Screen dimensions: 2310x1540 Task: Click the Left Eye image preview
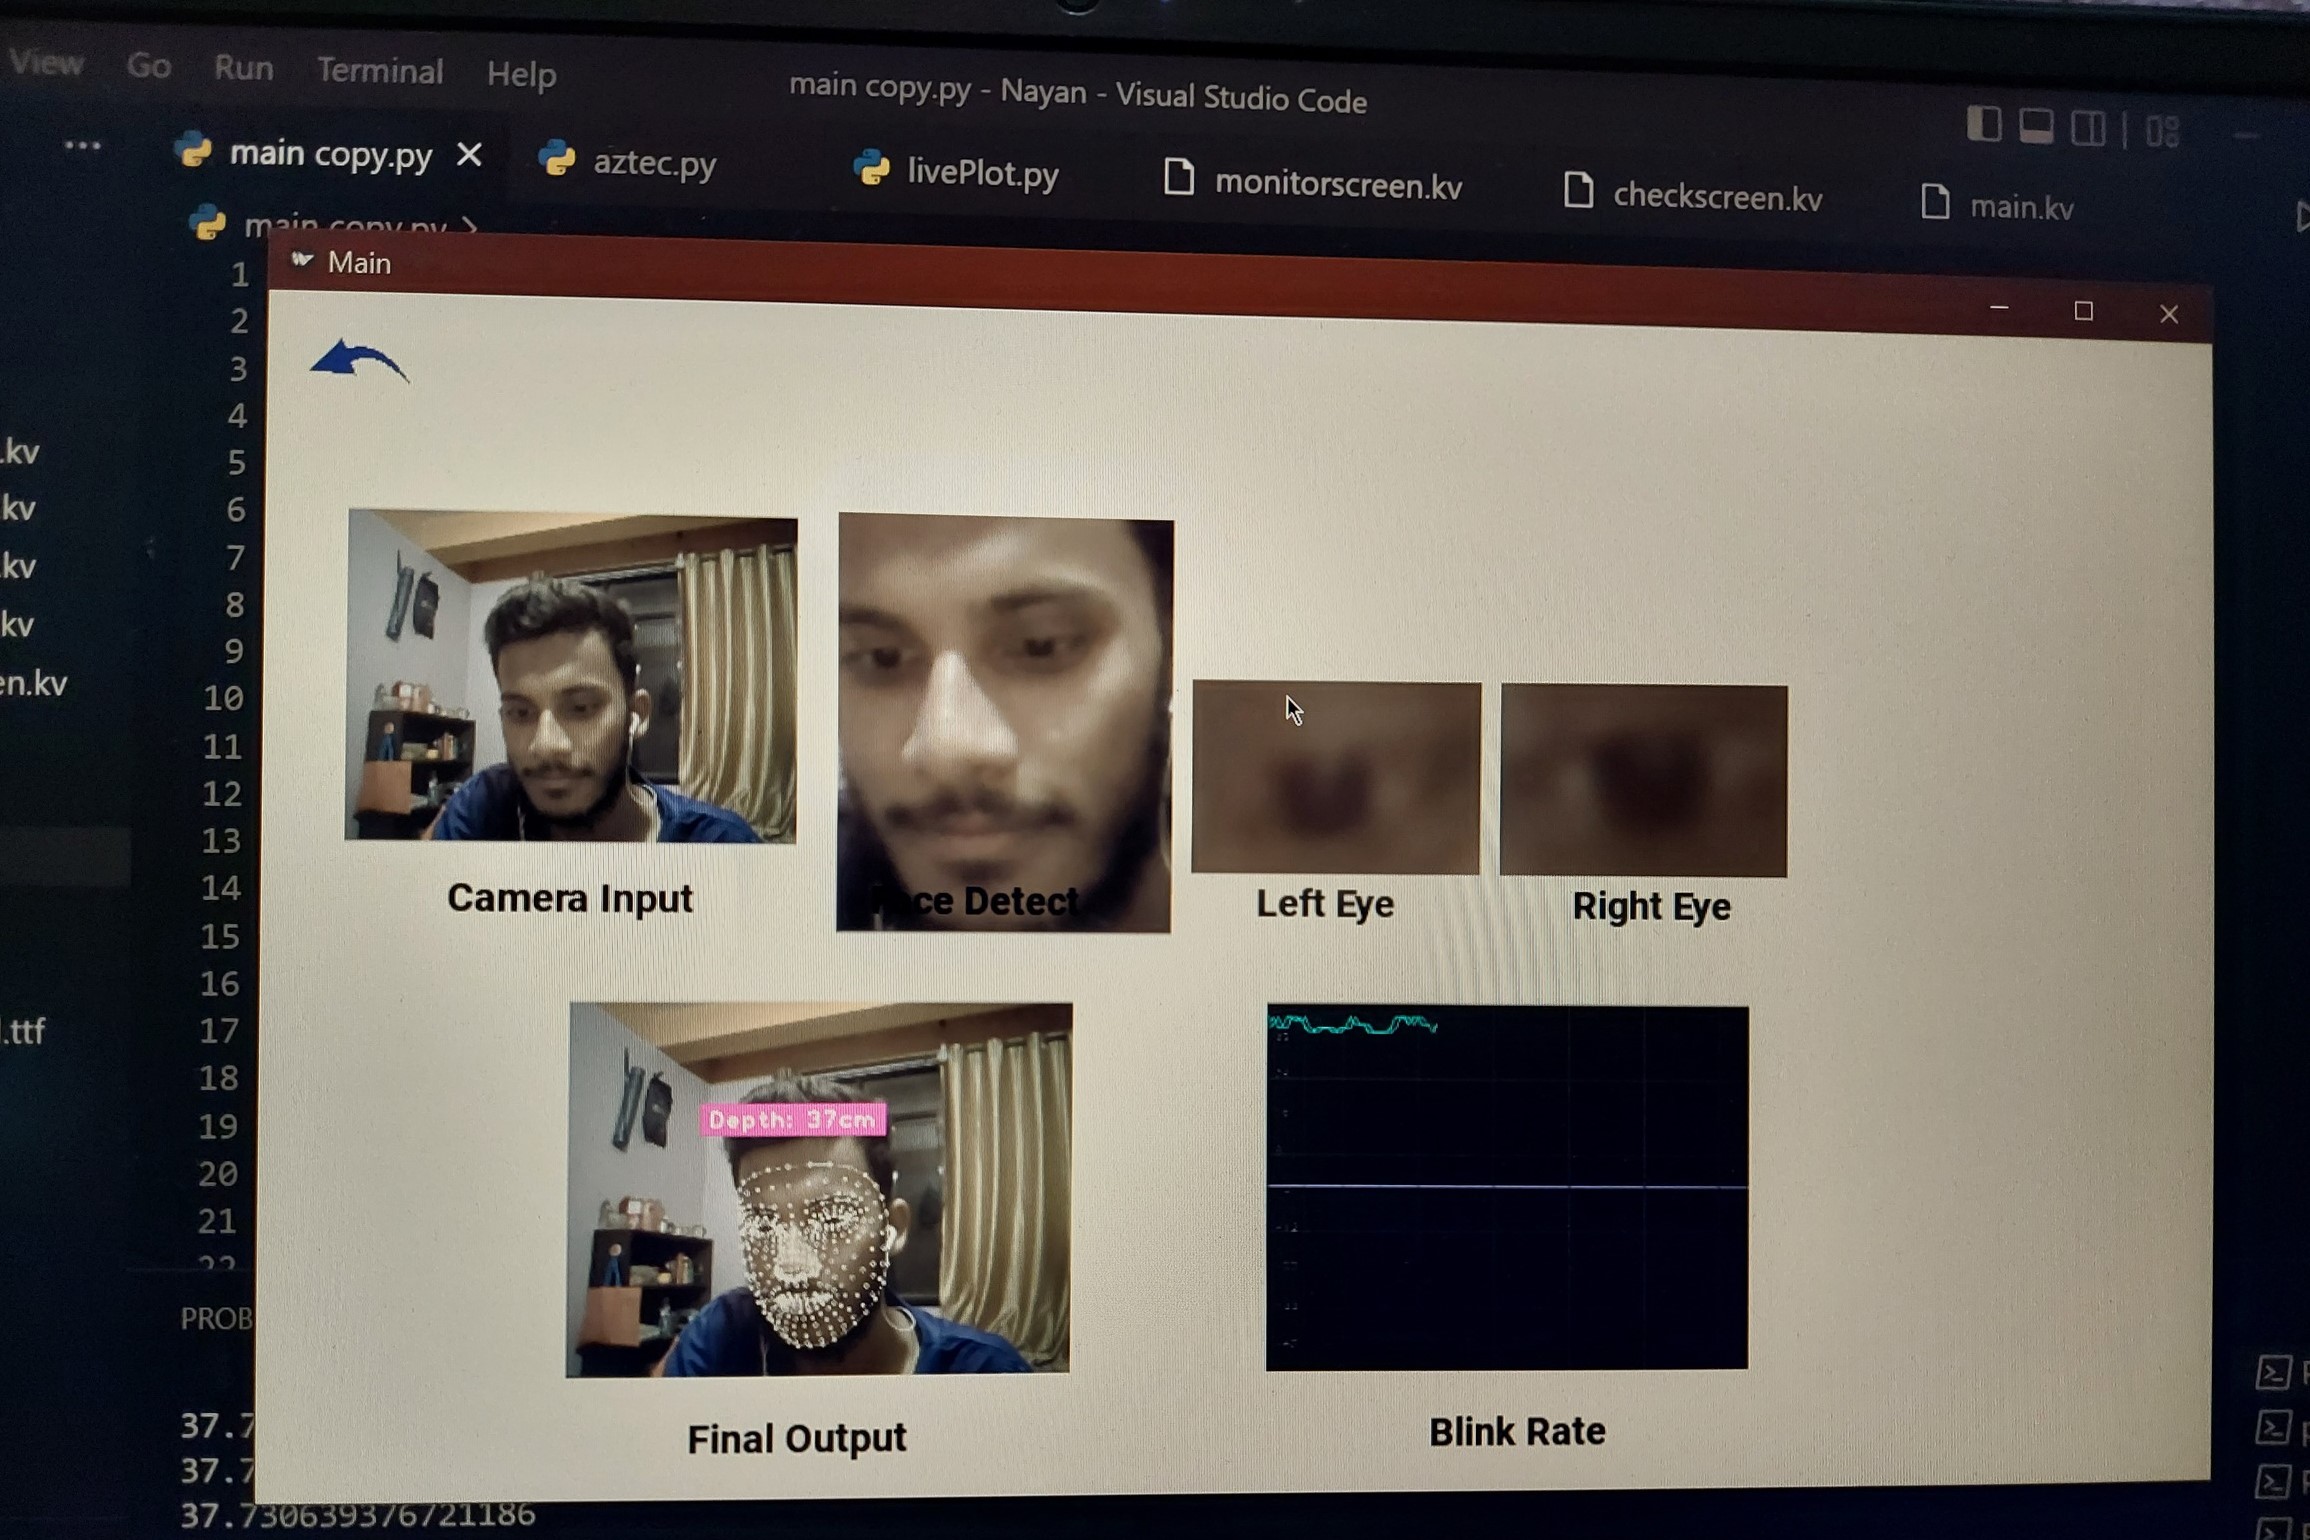point(1336,777)
